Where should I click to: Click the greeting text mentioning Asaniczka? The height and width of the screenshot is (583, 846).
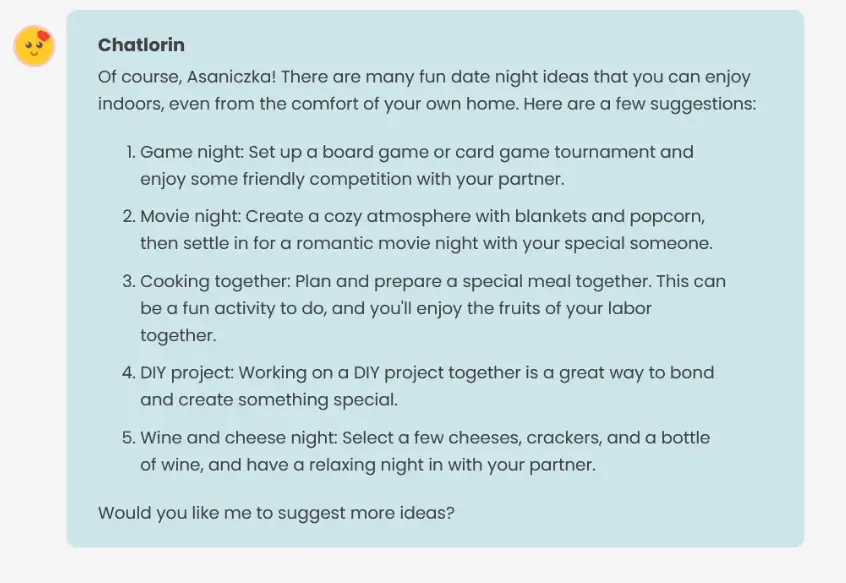[423, 77]
